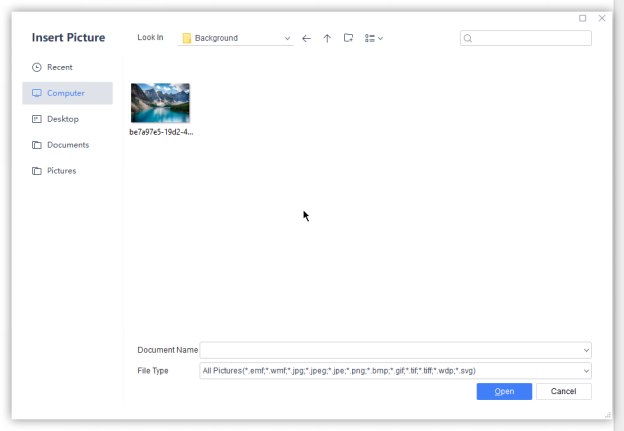624x431 pixels.
Task: Create a new folder icon
Action: pyautogui.click(x=348, y=38)
